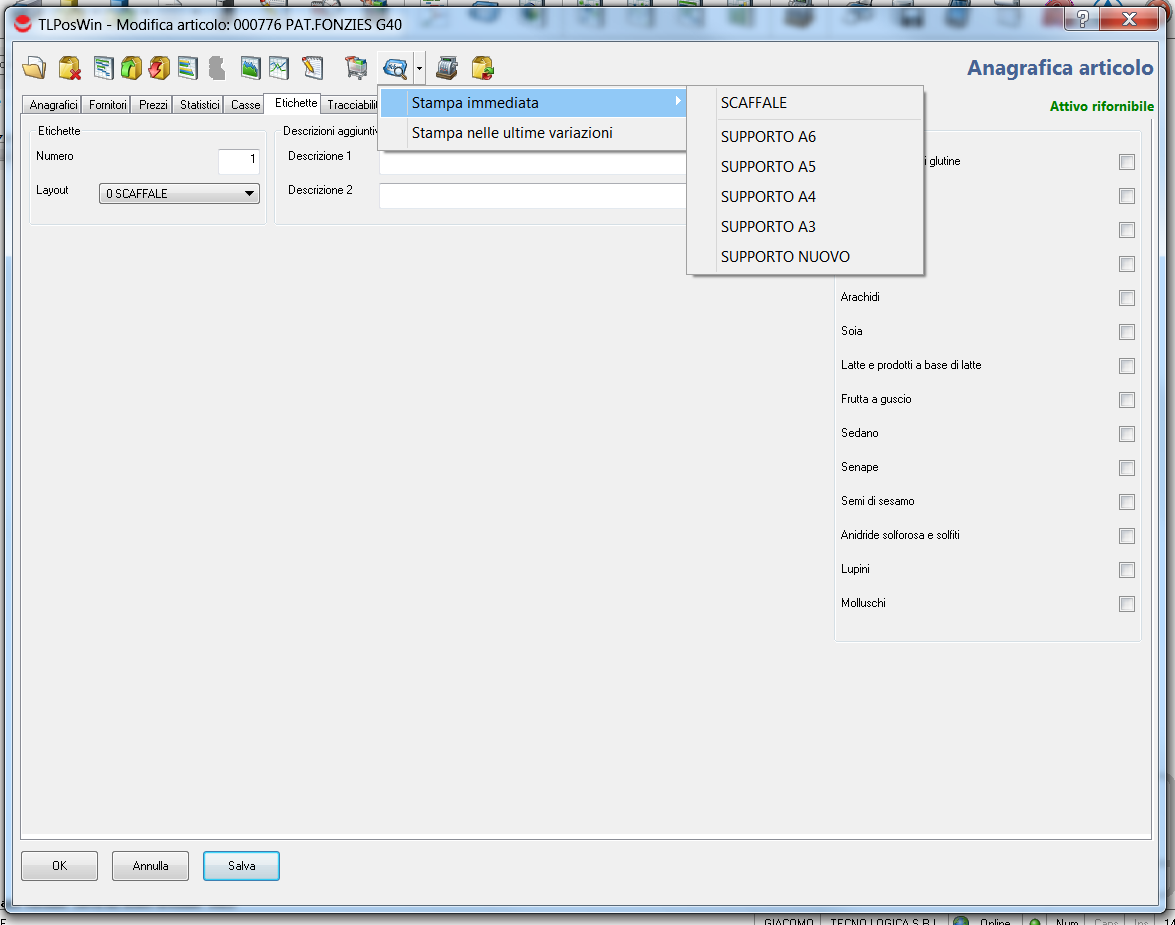Choose Stampa nelle ultime variazioni menu item
The image size is (1175, 925).
click(512, 133)
